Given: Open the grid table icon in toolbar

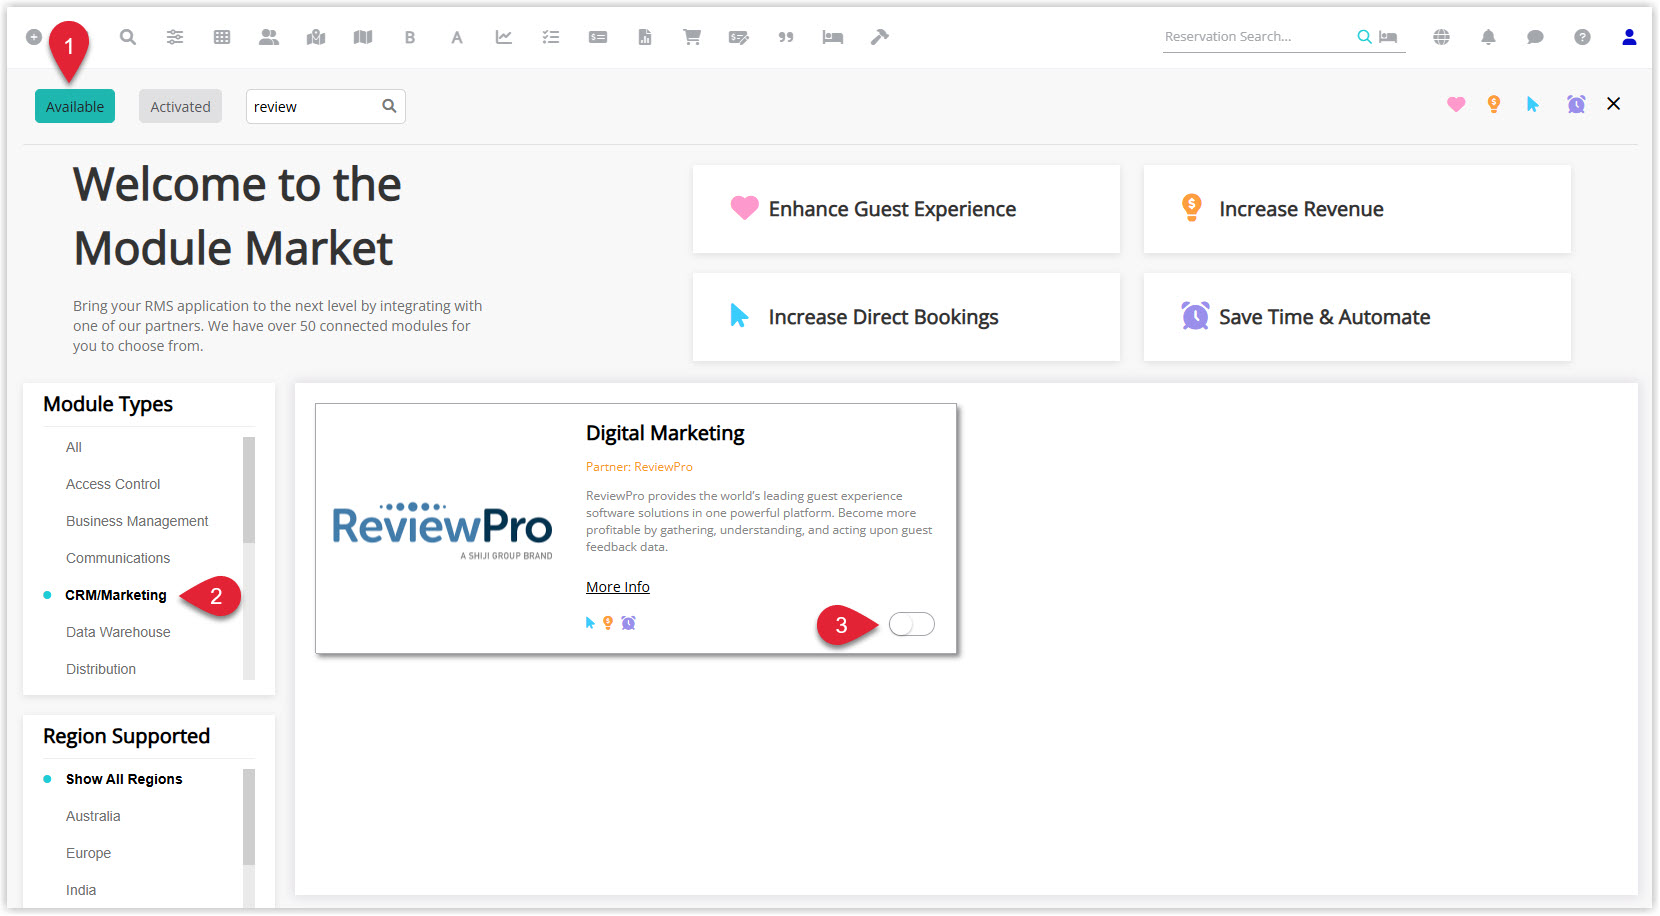Looking at the screenshot, I should 222,37.
